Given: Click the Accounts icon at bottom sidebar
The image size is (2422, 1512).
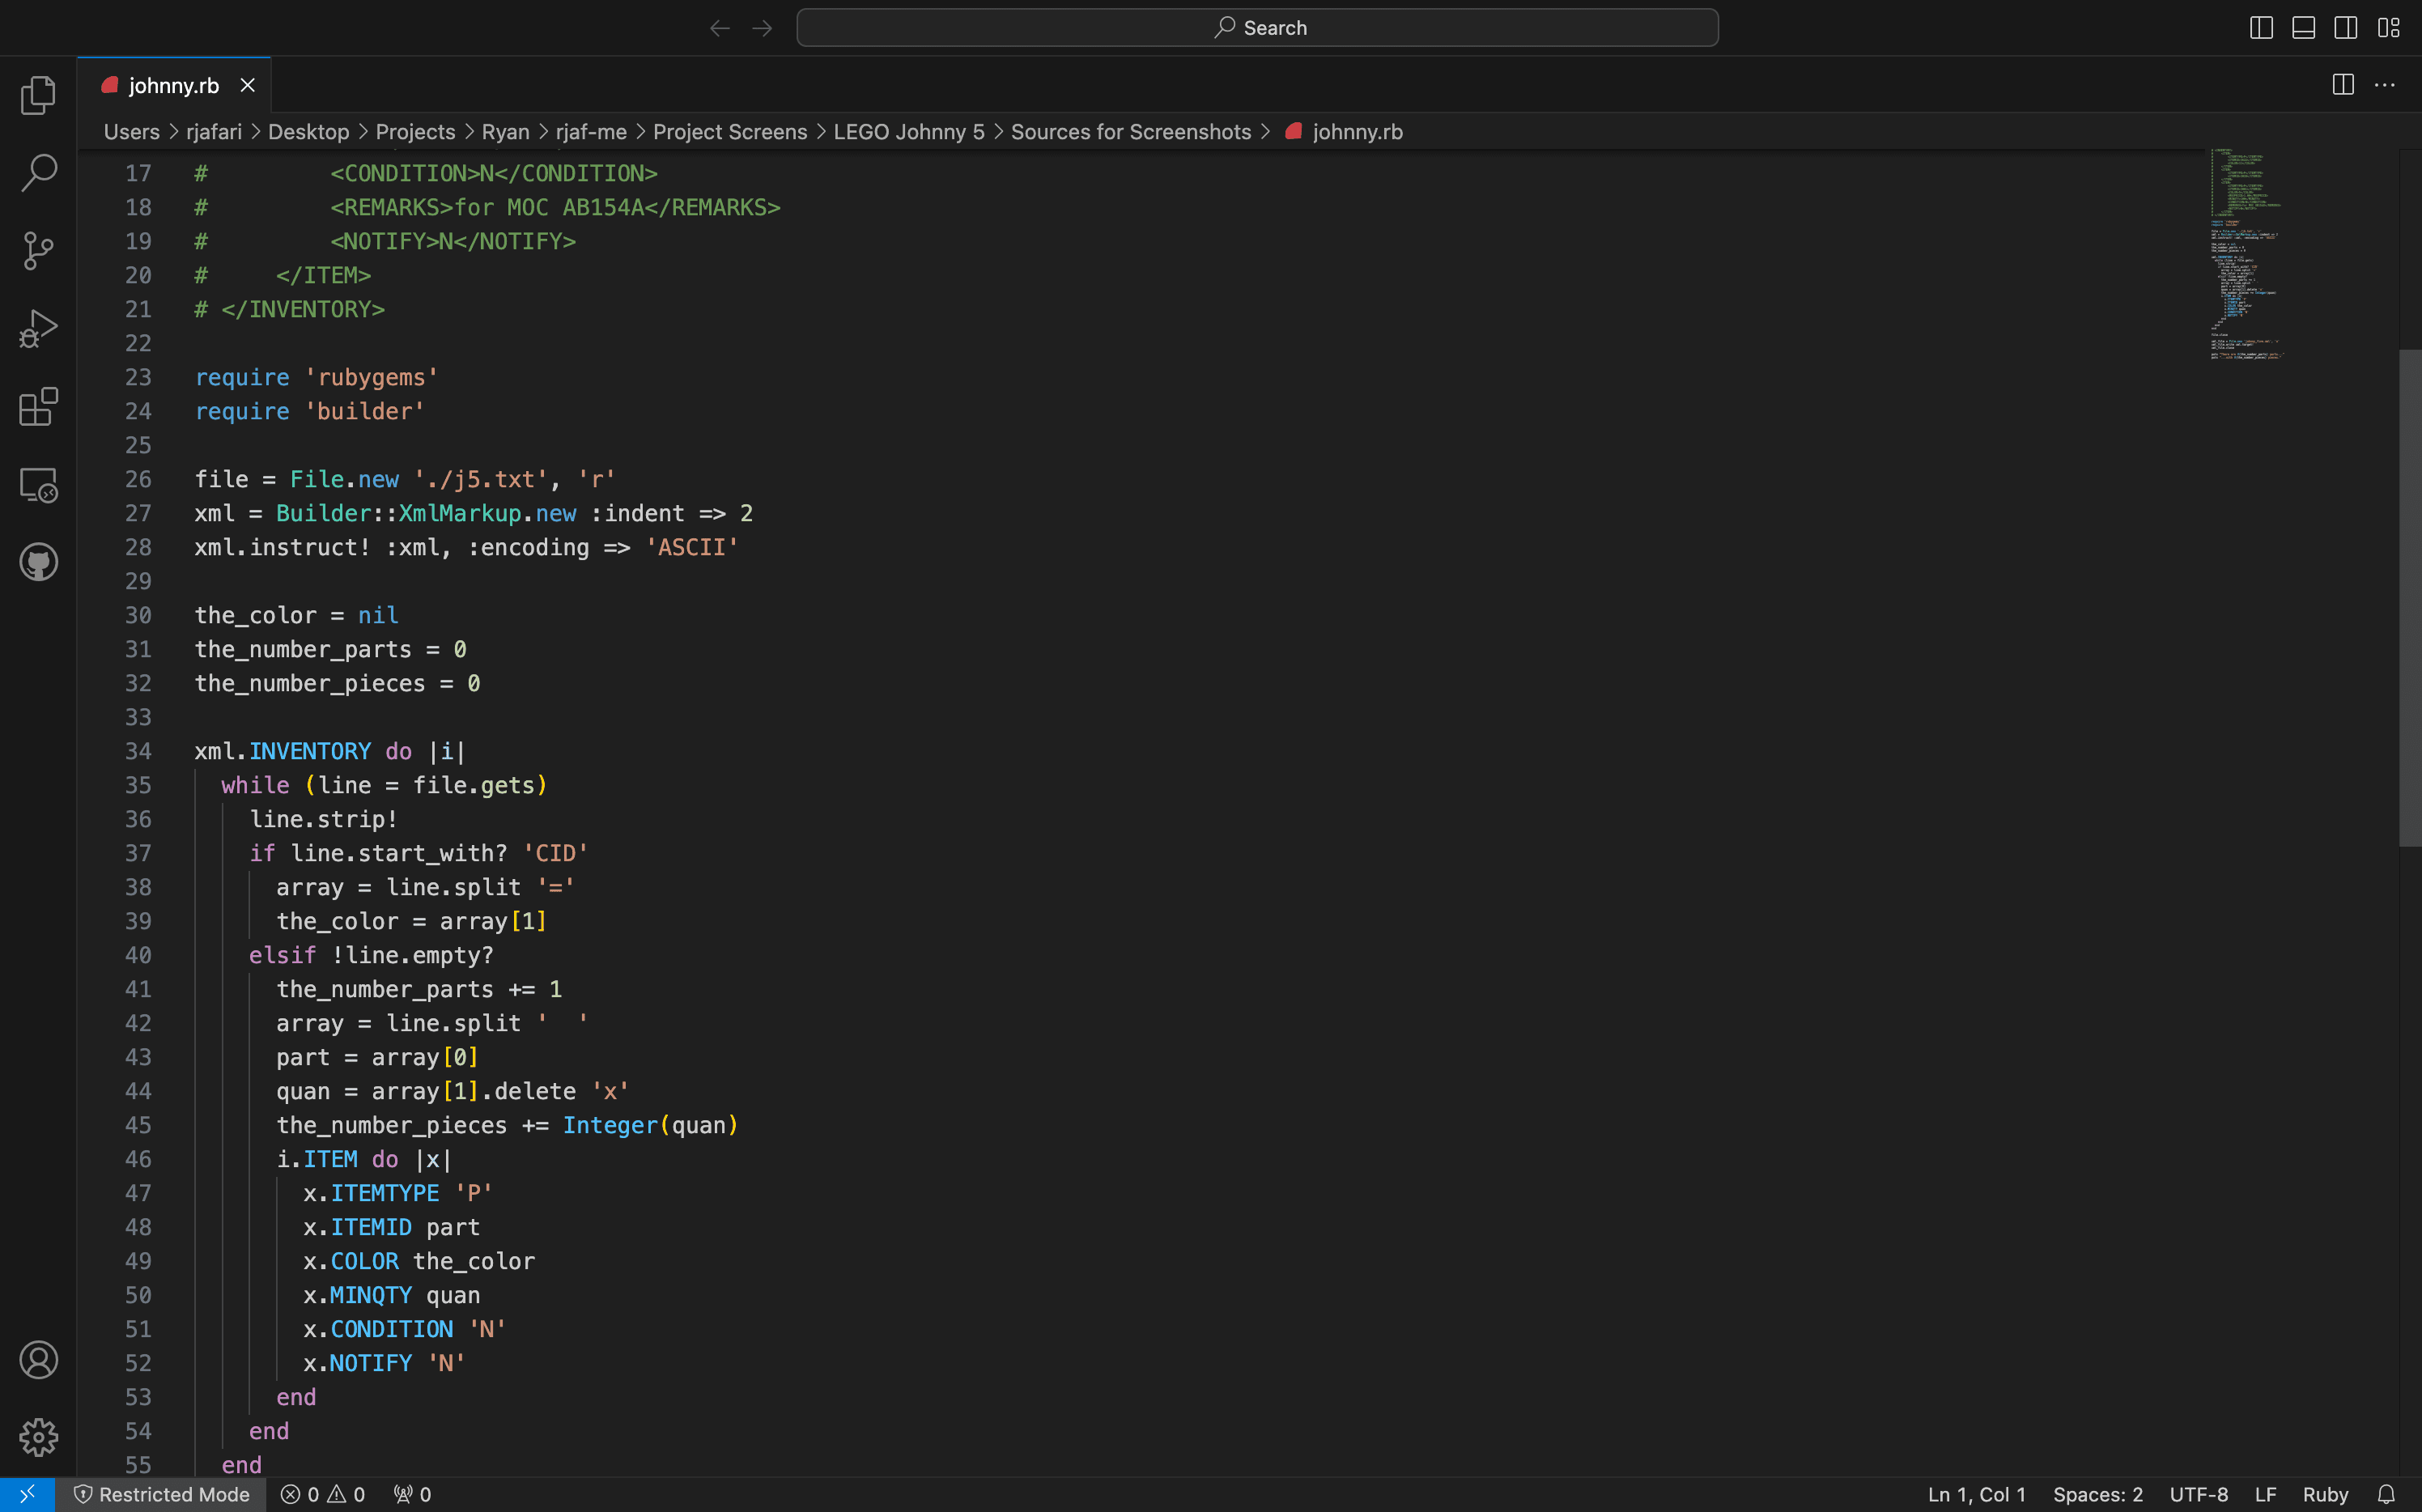Looking at the screenshot, I should pyautogui.click(x=38, y=1361).
